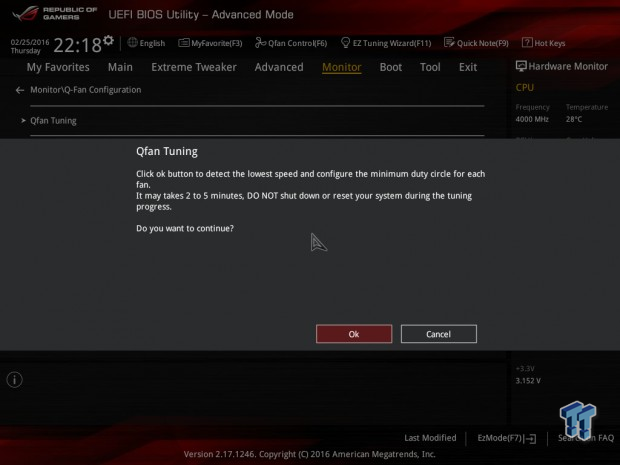620x465 pixels.
Task: Click the 28°C temperature value
Action: (x=574, y=119)
